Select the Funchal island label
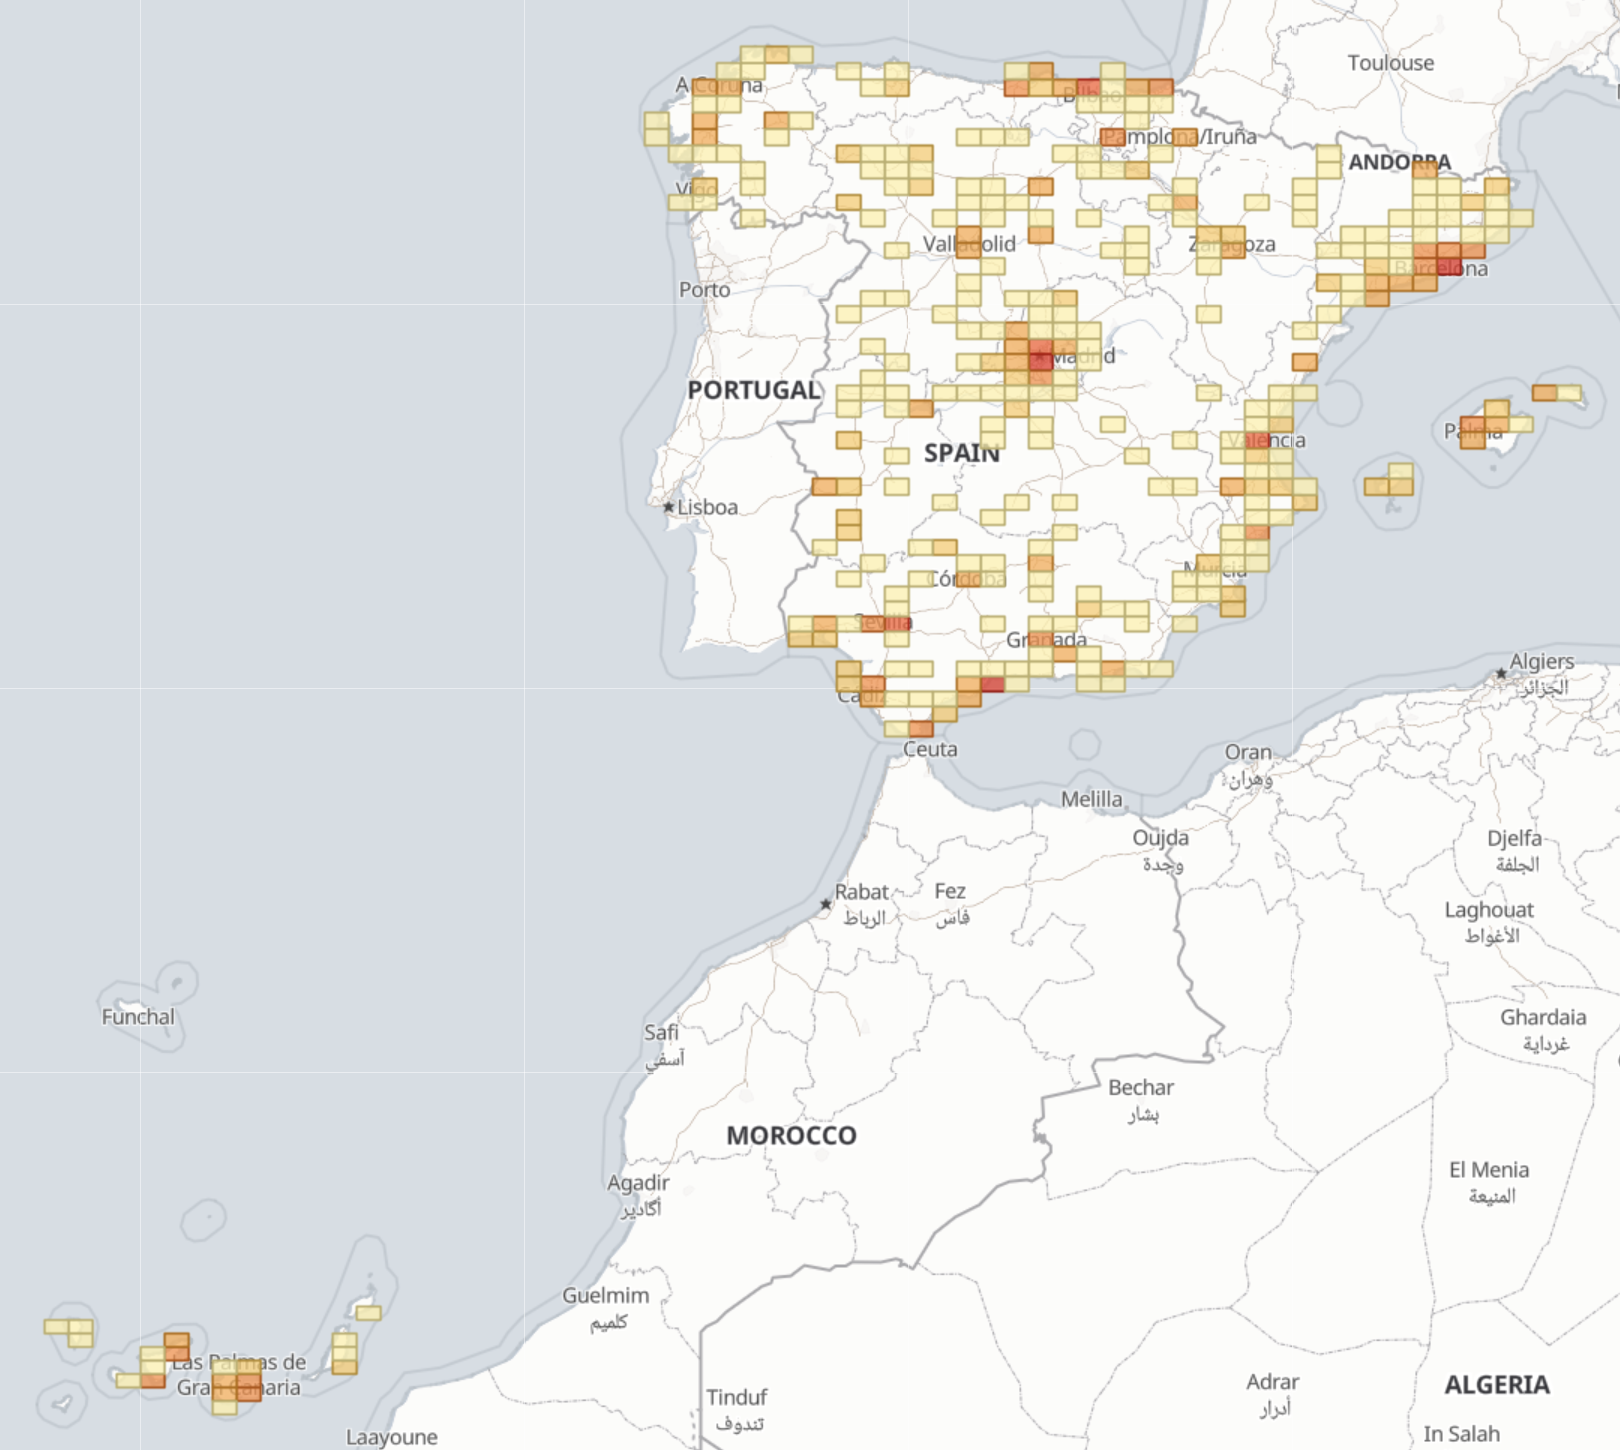 point(138,1017)
